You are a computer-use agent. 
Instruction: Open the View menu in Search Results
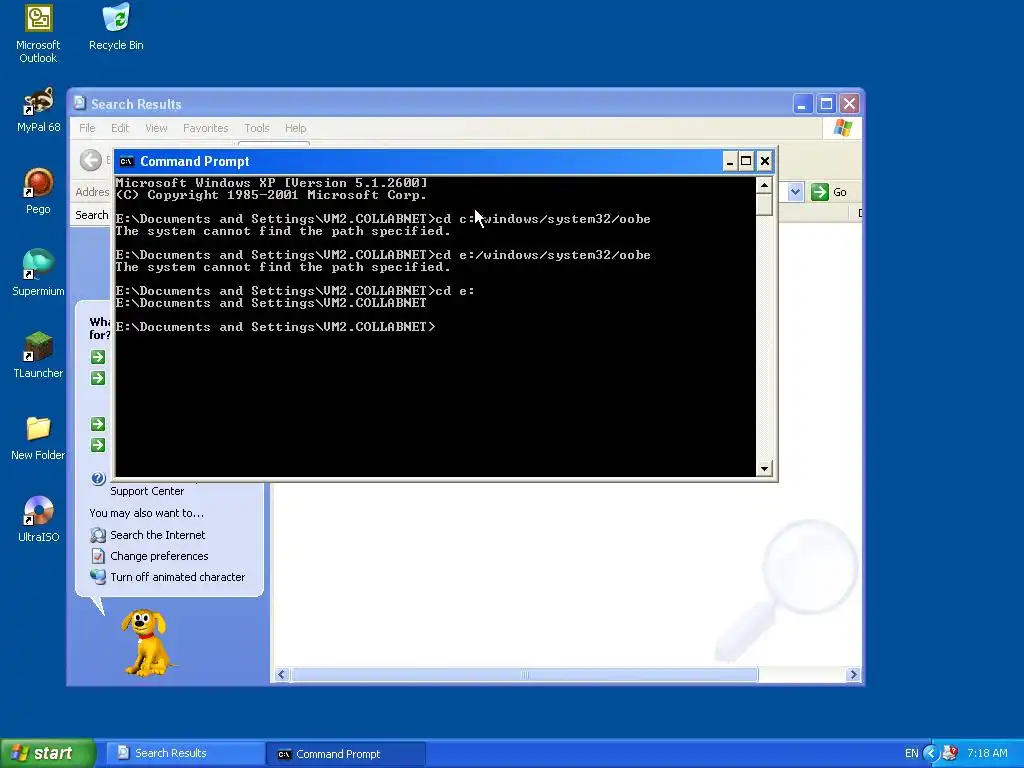tap(156, 128)
